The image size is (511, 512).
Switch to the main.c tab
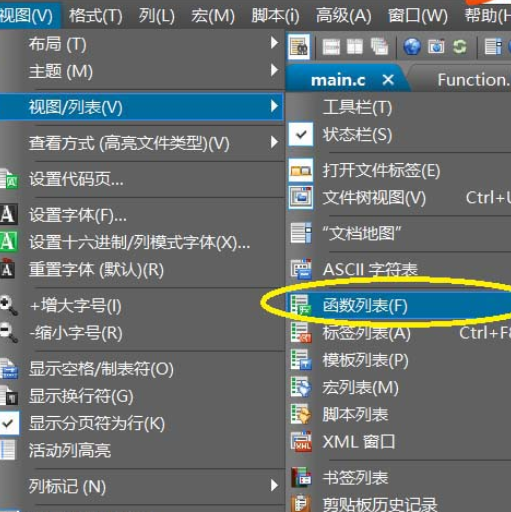338,80
